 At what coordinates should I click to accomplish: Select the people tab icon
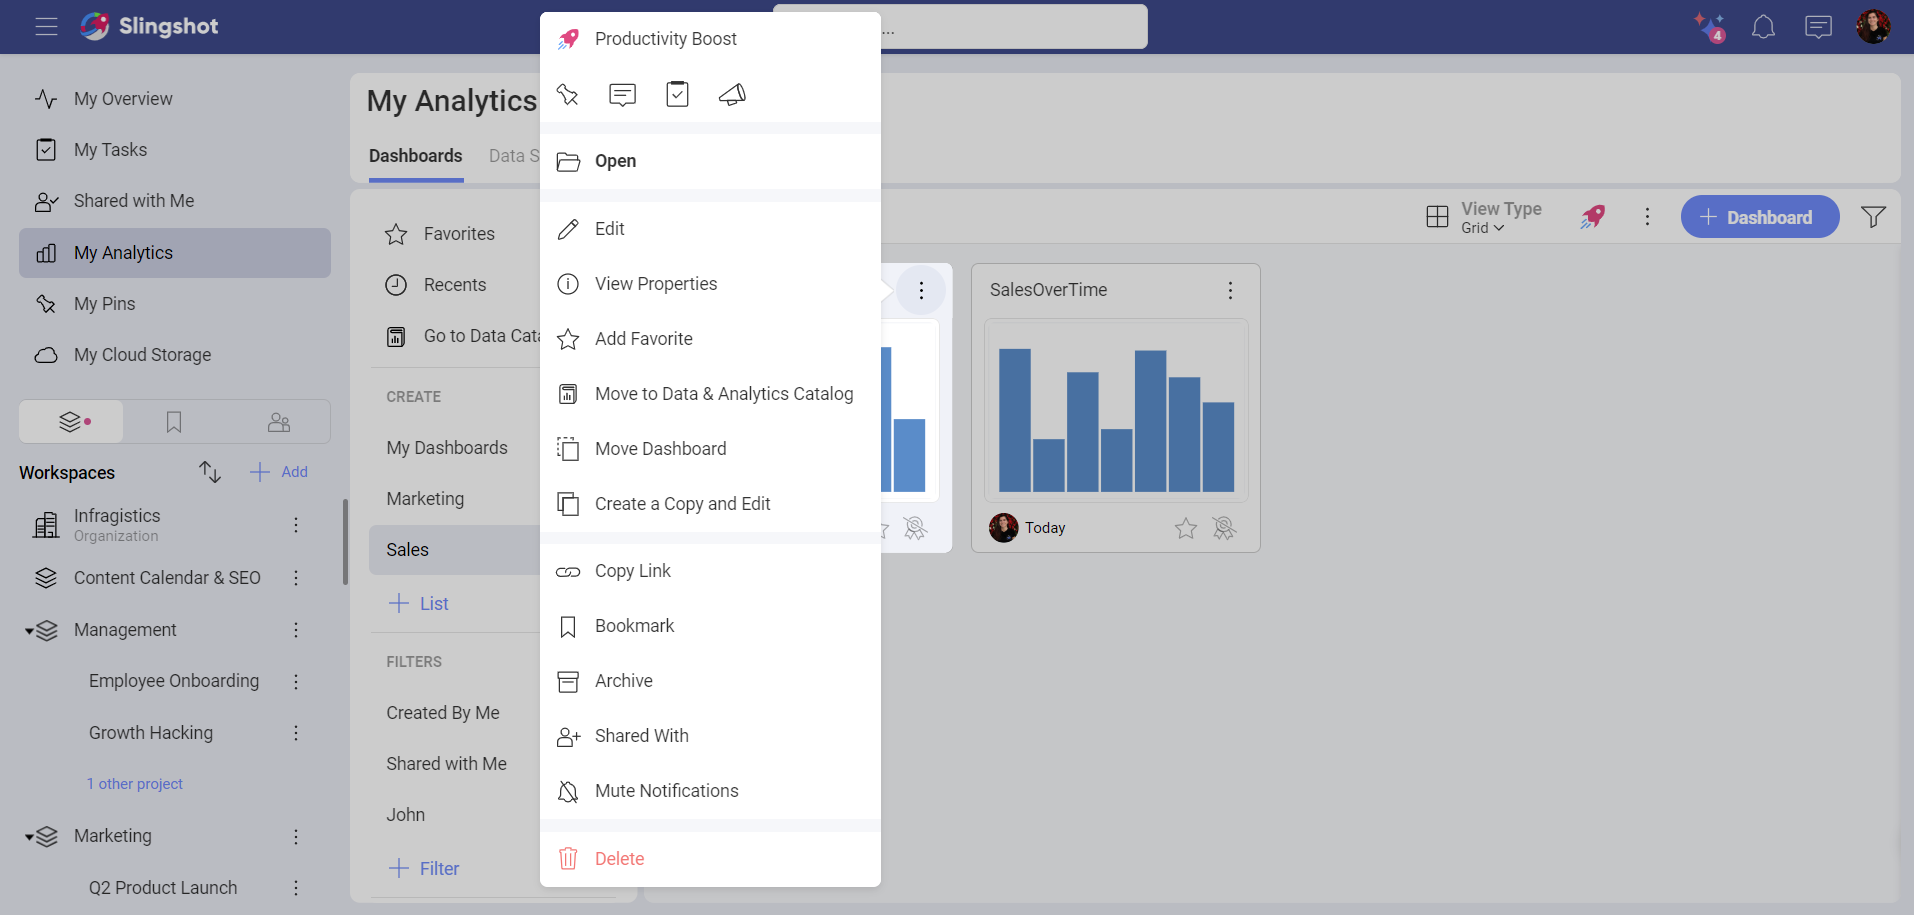tap(279, 422)
